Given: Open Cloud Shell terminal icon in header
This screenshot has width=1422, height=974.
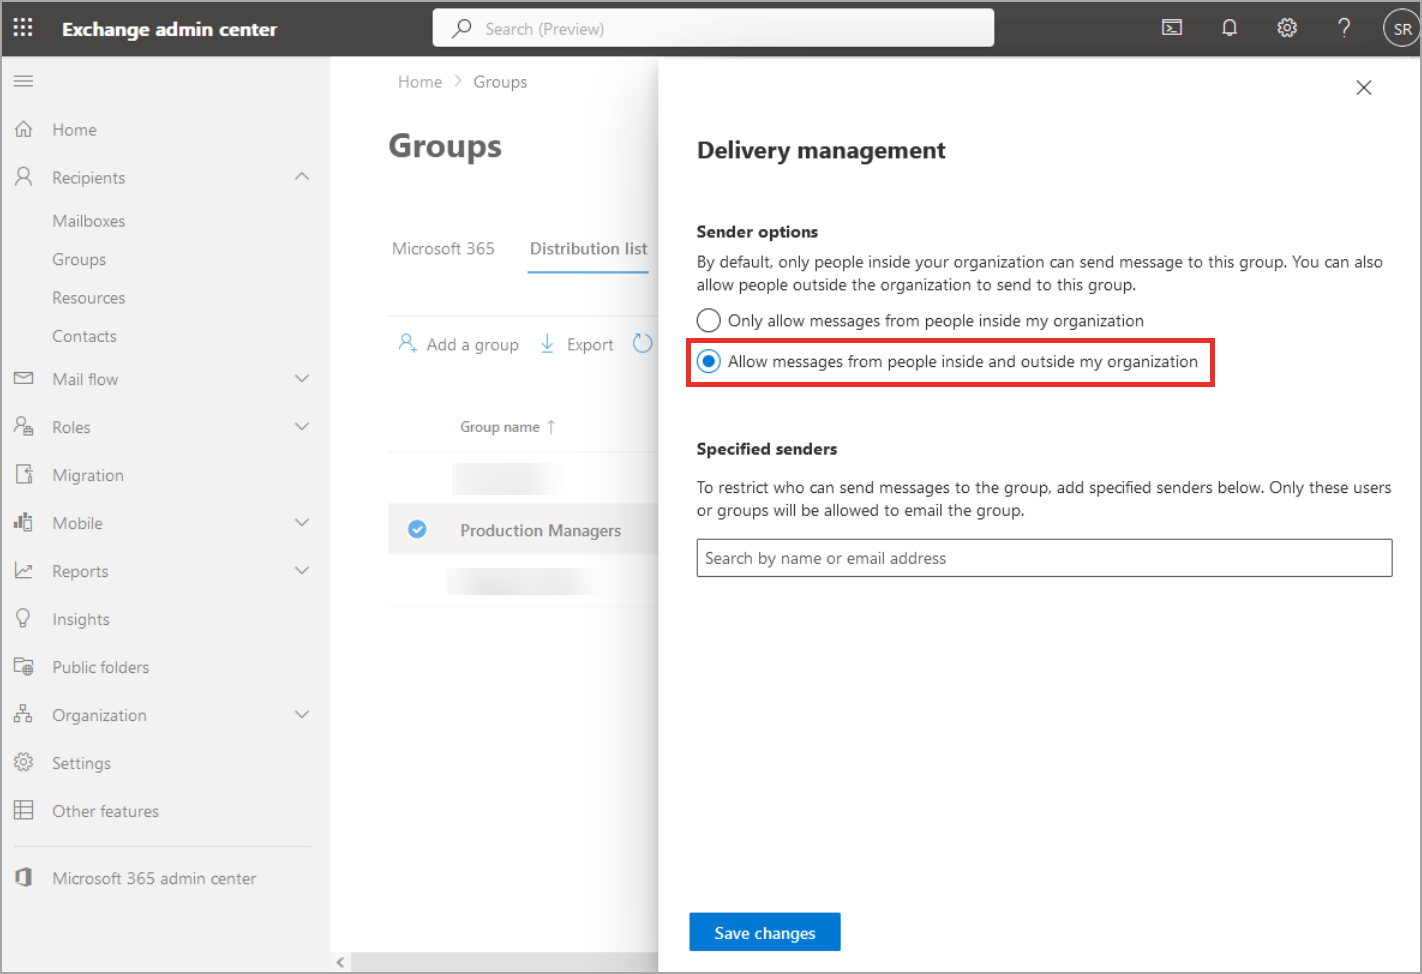Looking at the screenshot, I should point(1172,28).
